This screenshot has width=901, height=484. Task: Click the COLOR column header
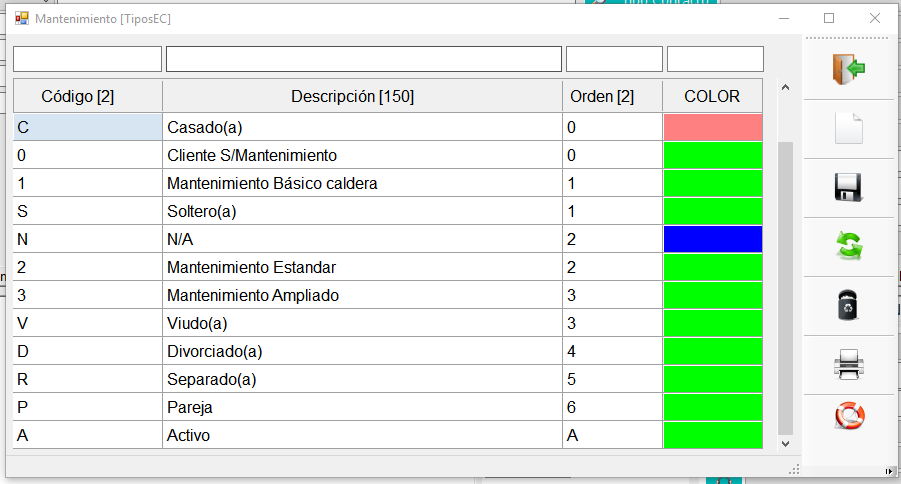pos(713,97)
